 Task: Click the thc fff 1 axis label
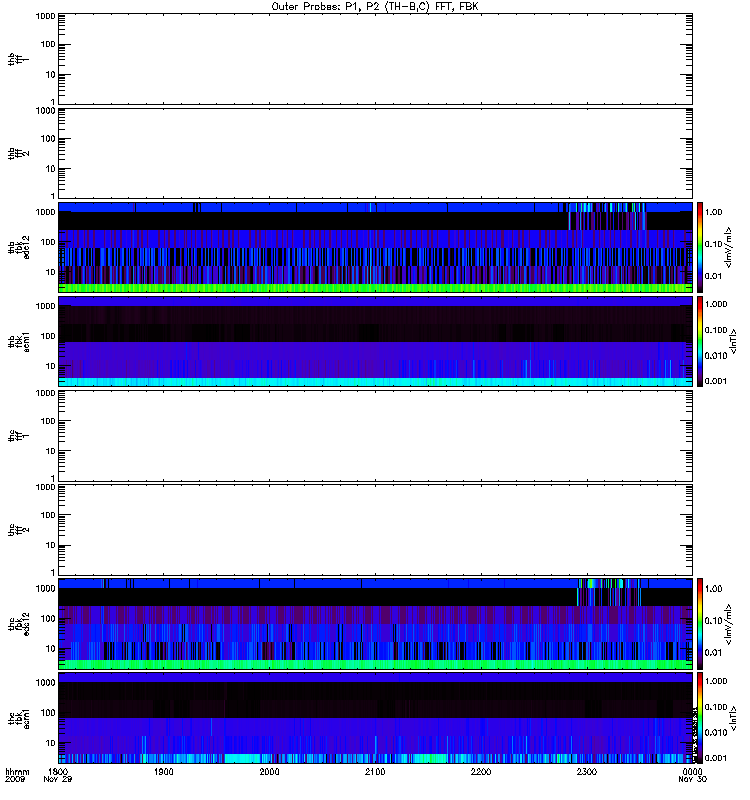point(18,436)
